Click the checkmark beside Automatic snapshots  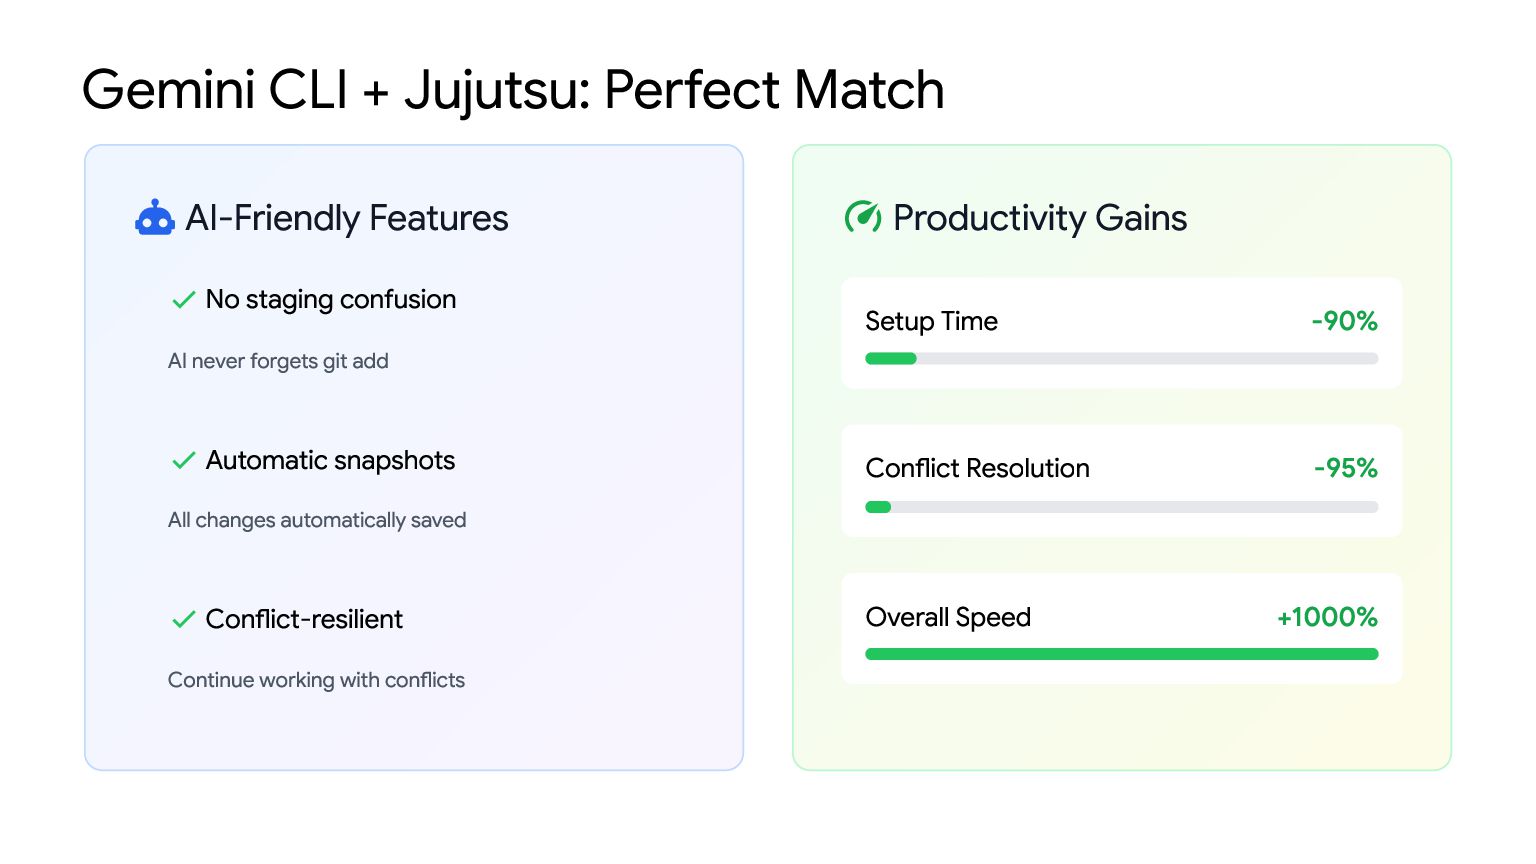183,461
